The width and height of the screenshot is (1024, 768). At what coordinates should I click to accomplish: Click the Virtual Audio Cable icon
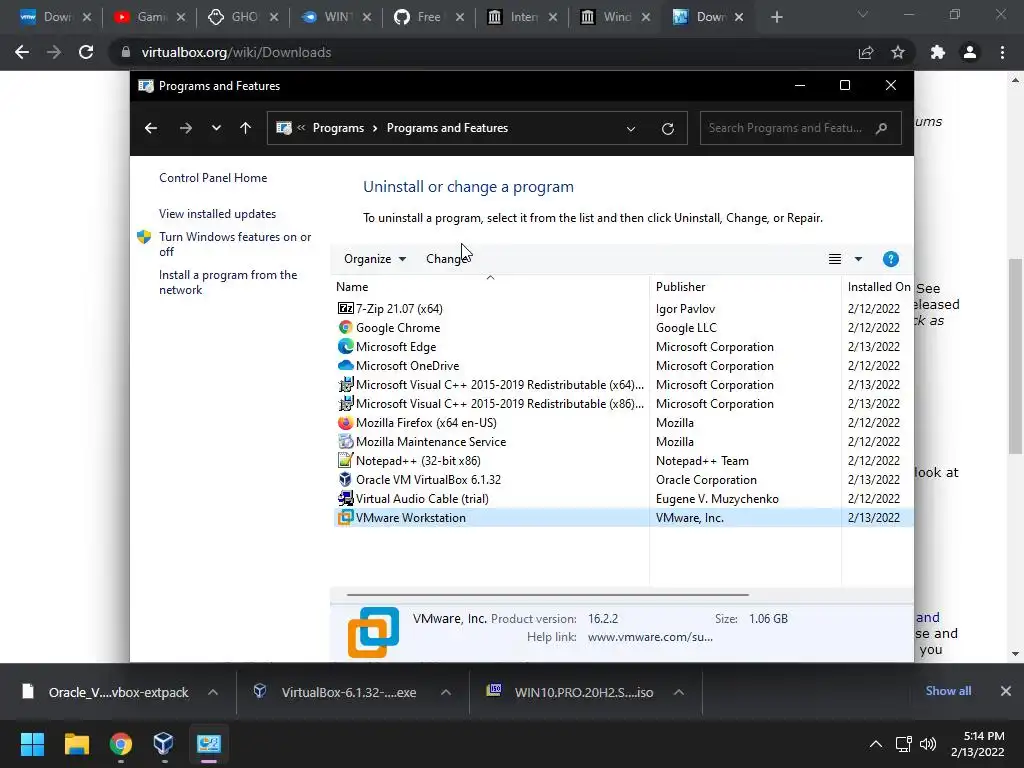[x=345, y=498]
